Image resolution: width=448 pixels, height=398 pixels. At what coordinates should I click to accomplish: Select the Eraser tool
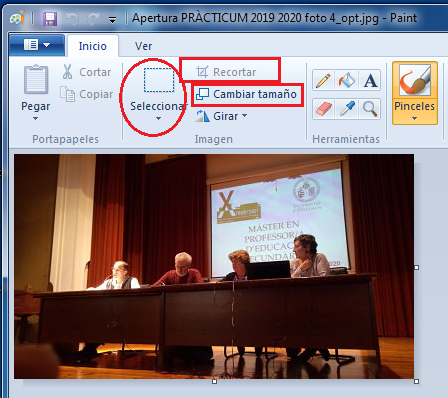pyautogui.click(x=323, y=109)
